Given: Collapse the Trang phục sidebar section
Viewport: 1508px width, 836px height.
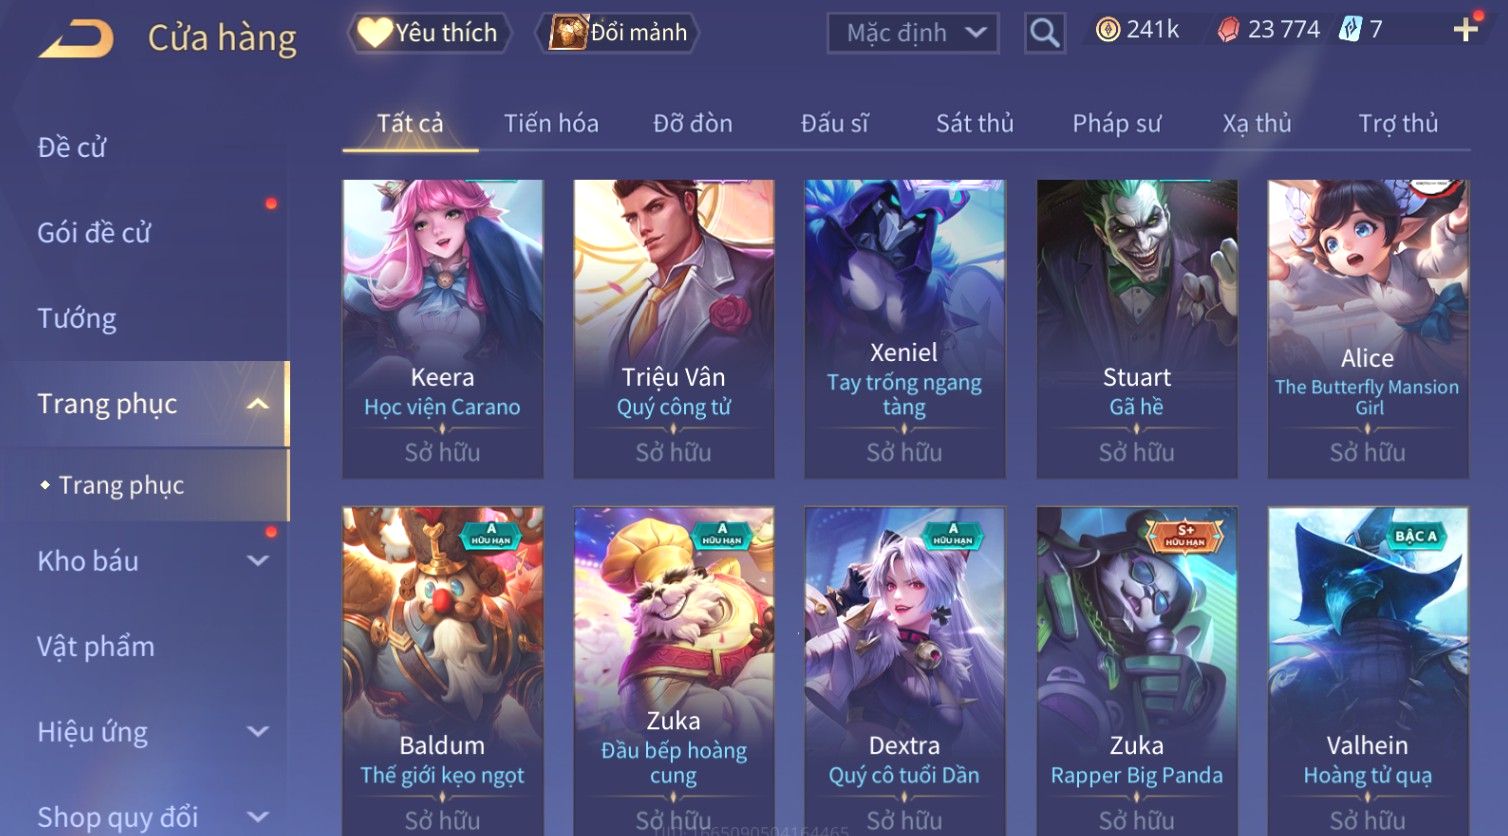Looking at the screenshot, I should tap(258, 404).
